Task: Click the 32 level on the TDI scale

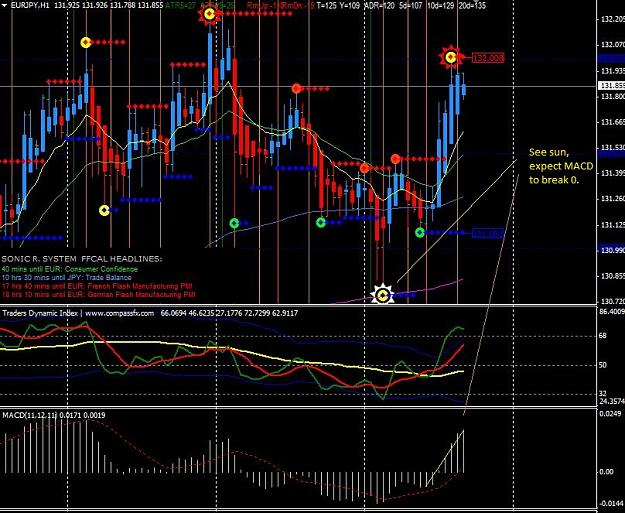Action: coord(603,394)
